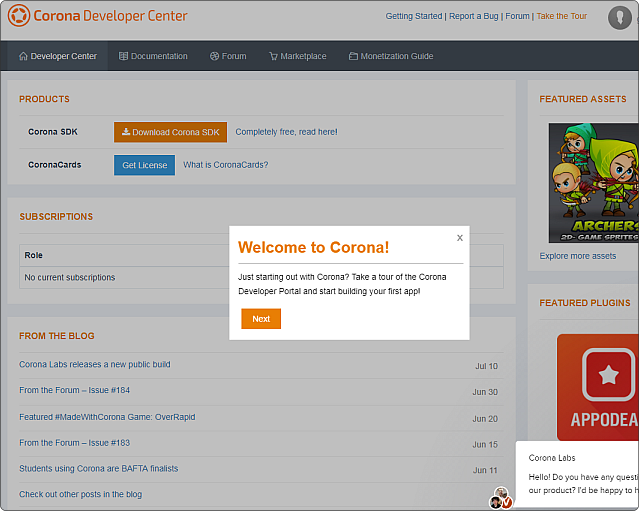Open 'Completely free, read here!' link

click(x=286, y=132)
